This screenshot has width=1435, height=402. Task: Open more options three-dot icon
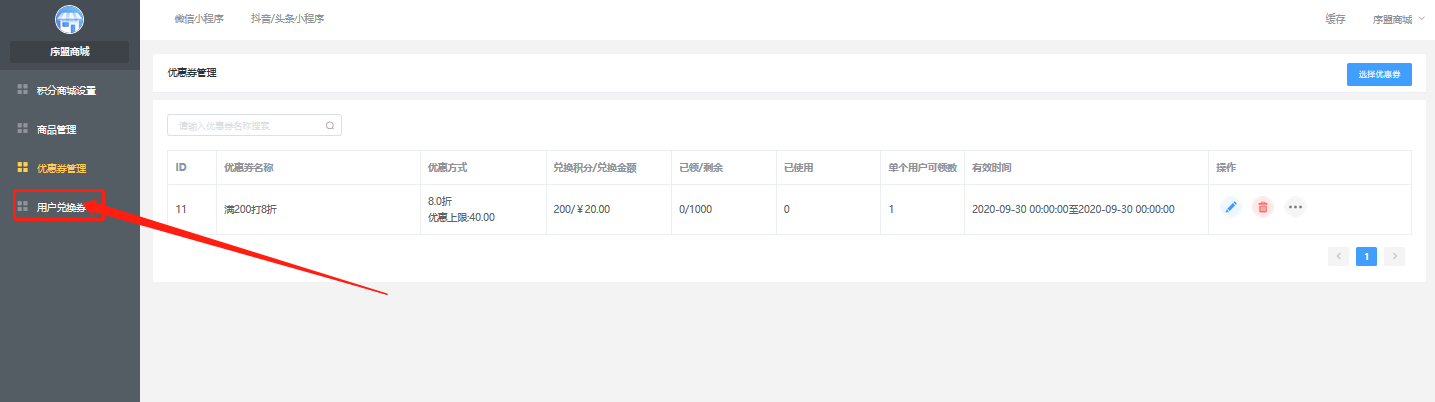click(1295, 207)
